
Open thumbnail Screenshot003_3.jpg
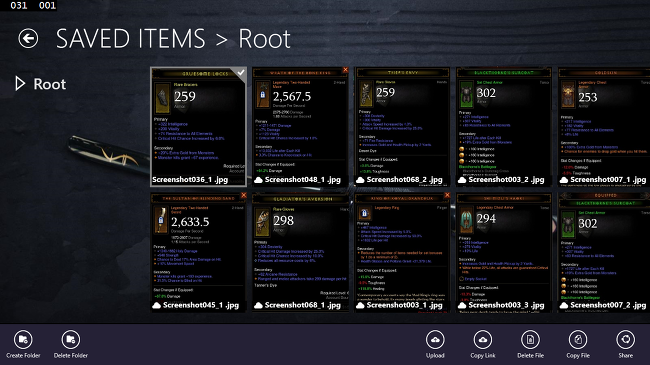(504, 252)
